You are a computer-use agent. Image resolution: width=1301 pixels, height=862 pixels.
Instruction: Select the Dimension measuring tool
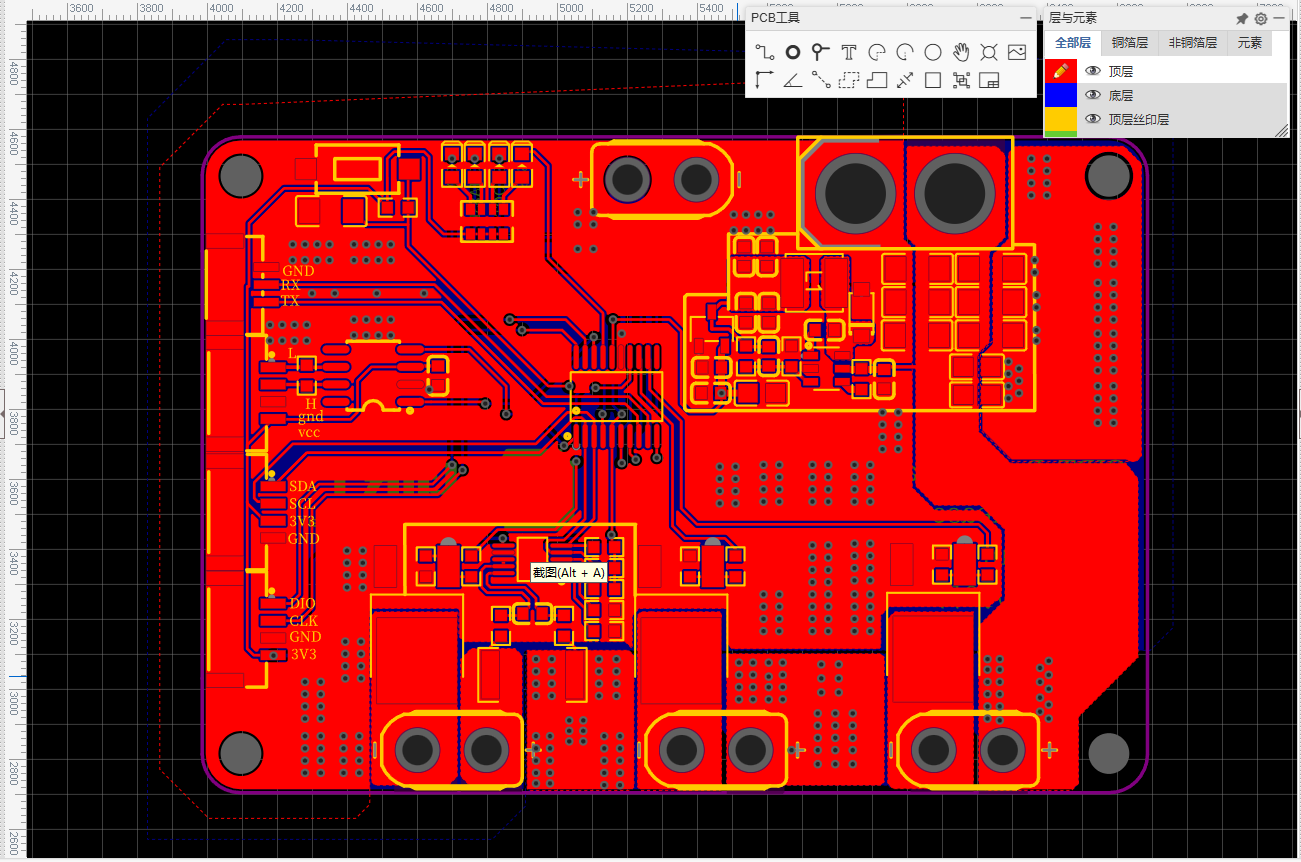point(905,81)
